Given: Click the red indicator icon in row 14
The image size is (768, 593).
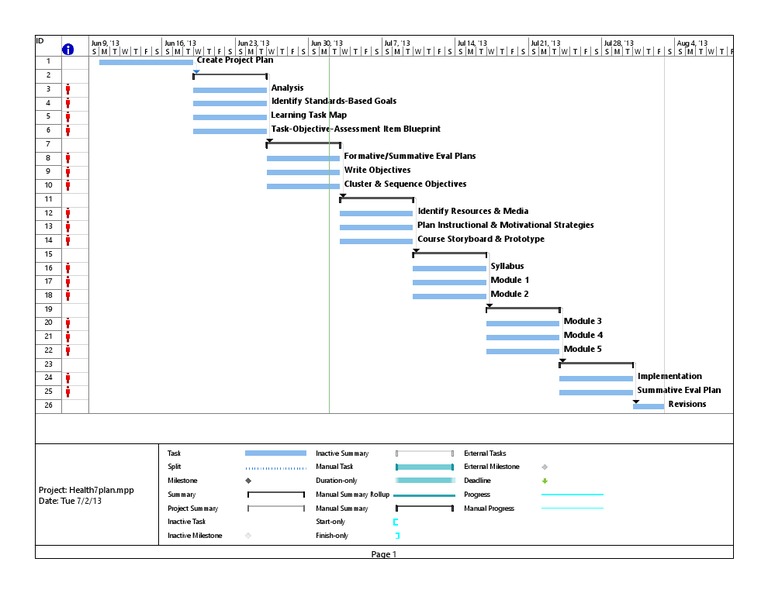Looking at the screenshot, I should tap(68, 240).
